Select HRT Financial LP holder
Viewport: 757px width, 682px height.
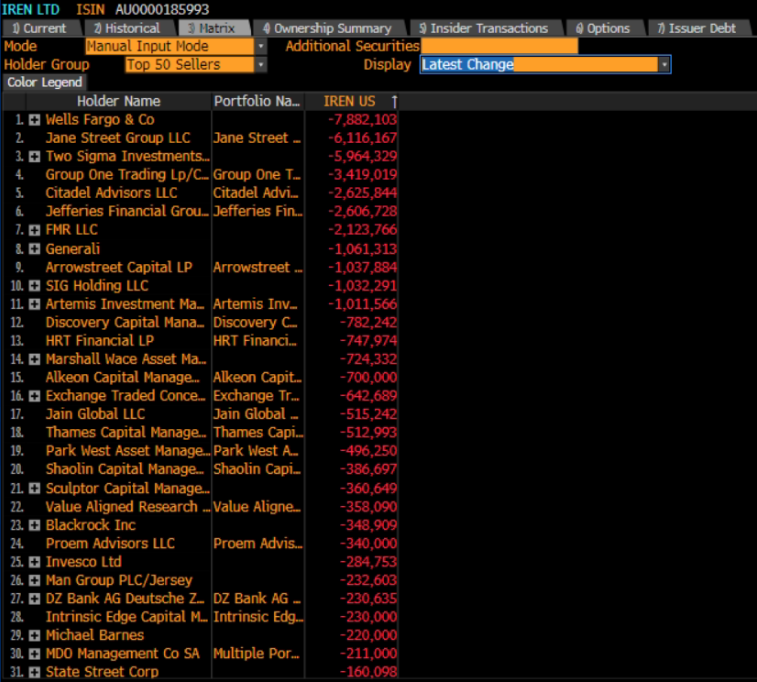(x=99, y=341)
